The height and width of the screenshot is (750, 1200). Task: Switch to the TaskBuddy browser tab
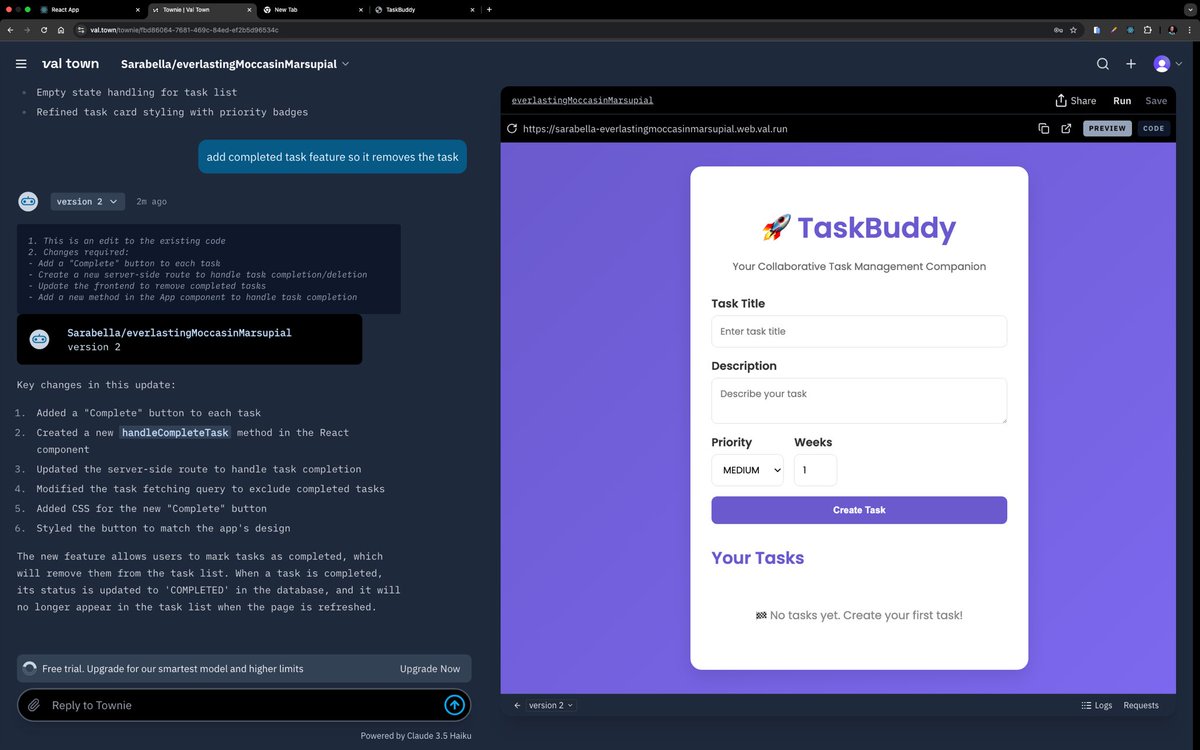pos(424,9)
